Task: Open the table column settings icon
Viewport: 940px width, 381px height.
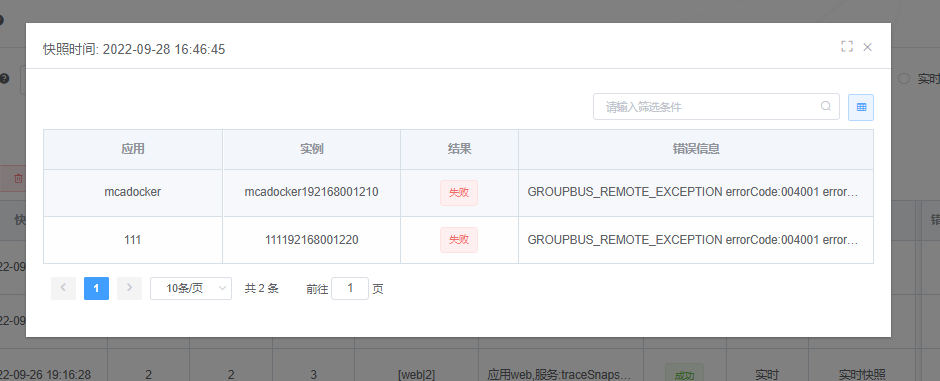Action: coord(861,107)
